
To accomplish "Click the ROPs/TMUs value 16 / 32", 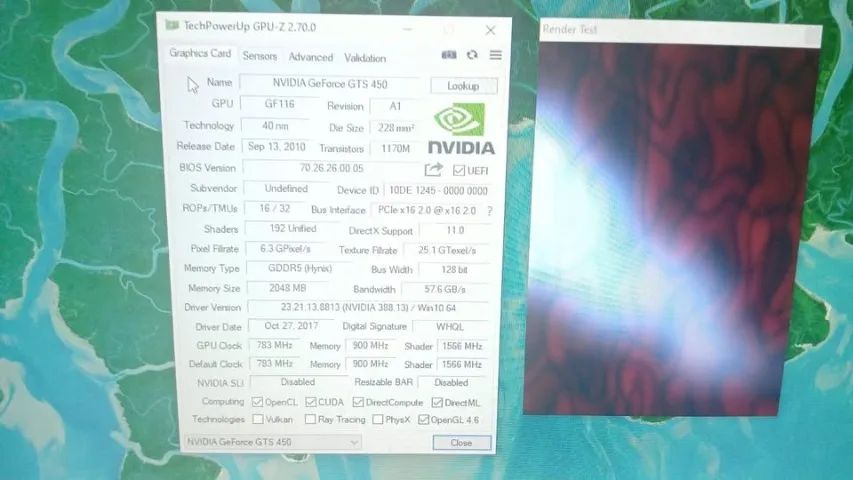I will [275, 208].
